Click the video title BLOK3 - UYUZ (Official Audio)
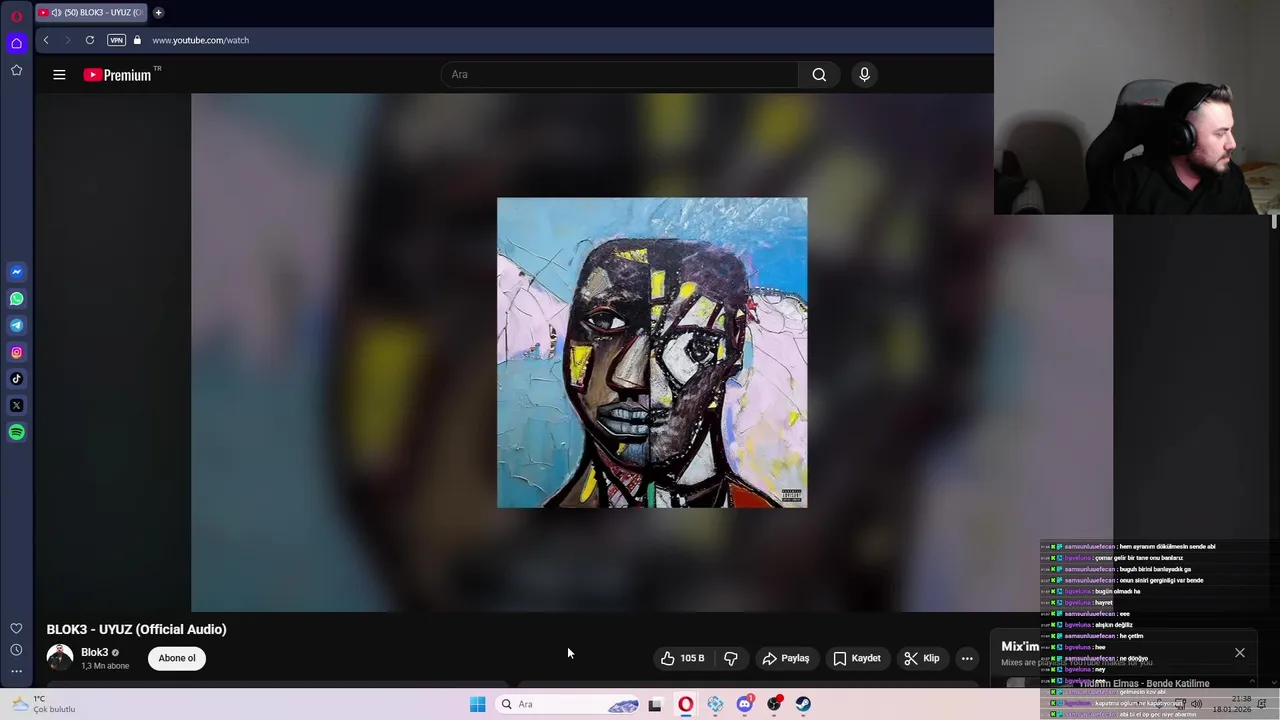Image resolution: width=1280 pixels, height=720 pixels. (137, 629)
